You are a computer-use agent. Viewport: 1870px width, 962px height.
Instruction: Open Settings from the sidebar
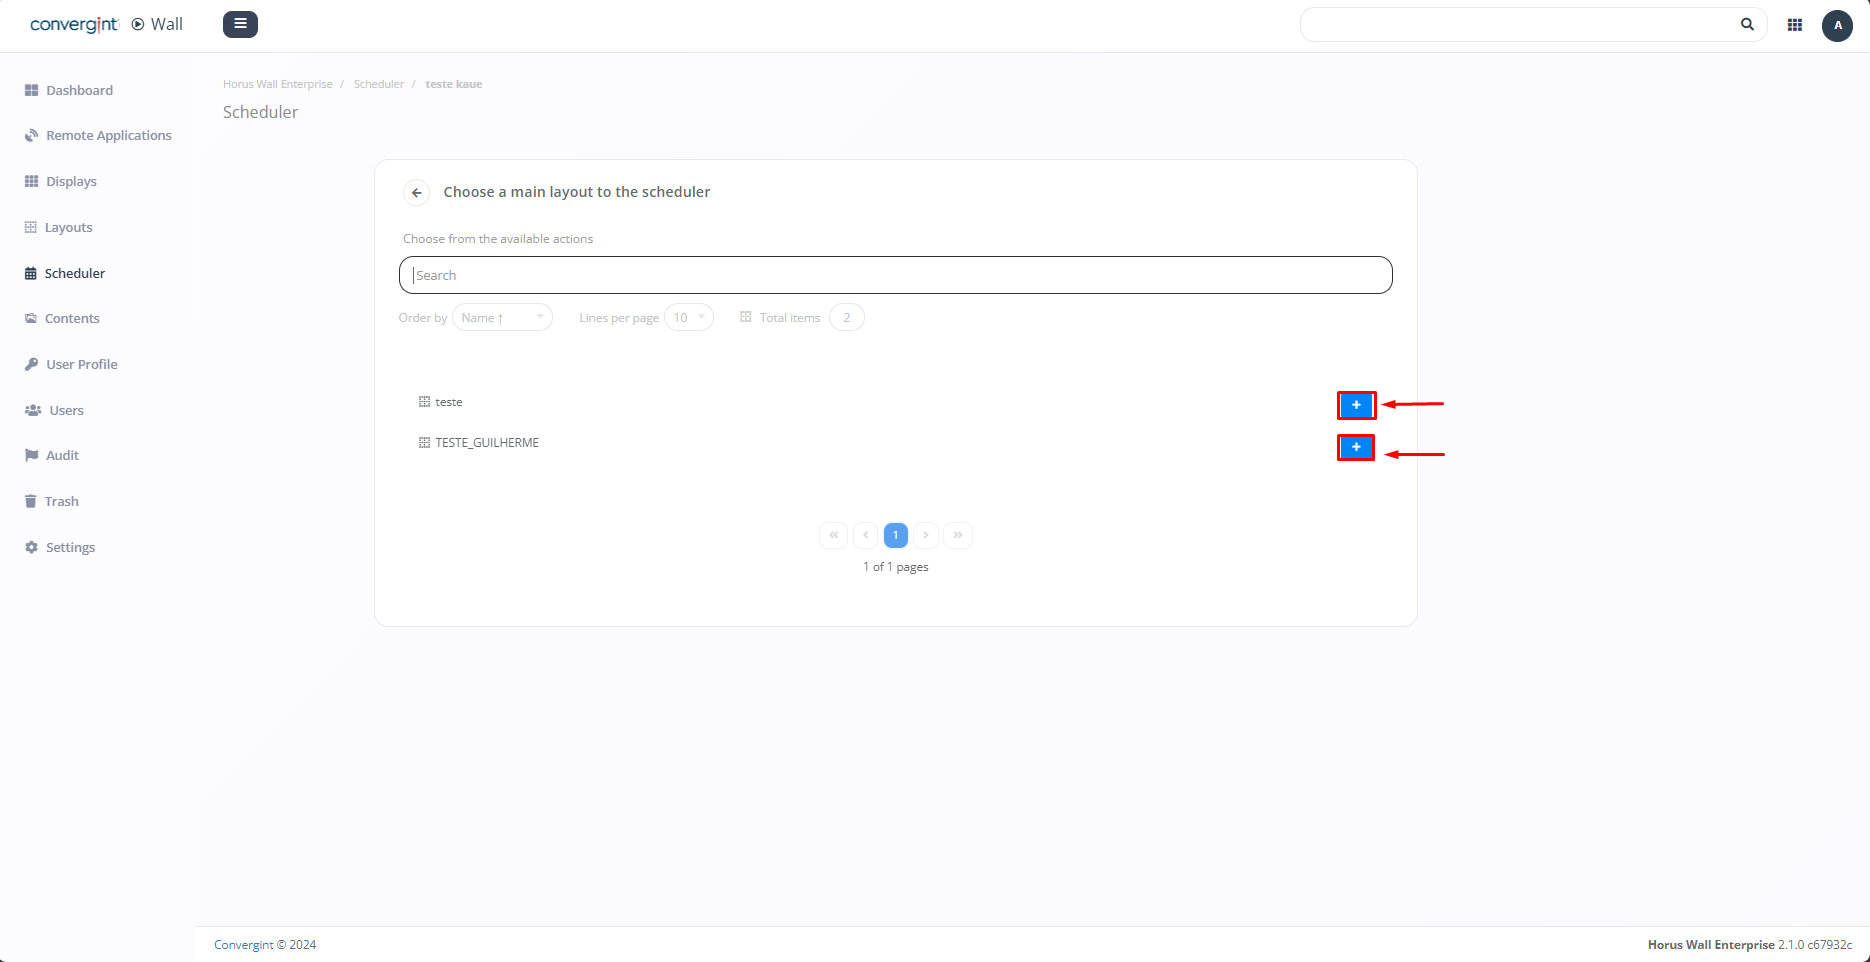pyautogui.click(x=70, y=548)
